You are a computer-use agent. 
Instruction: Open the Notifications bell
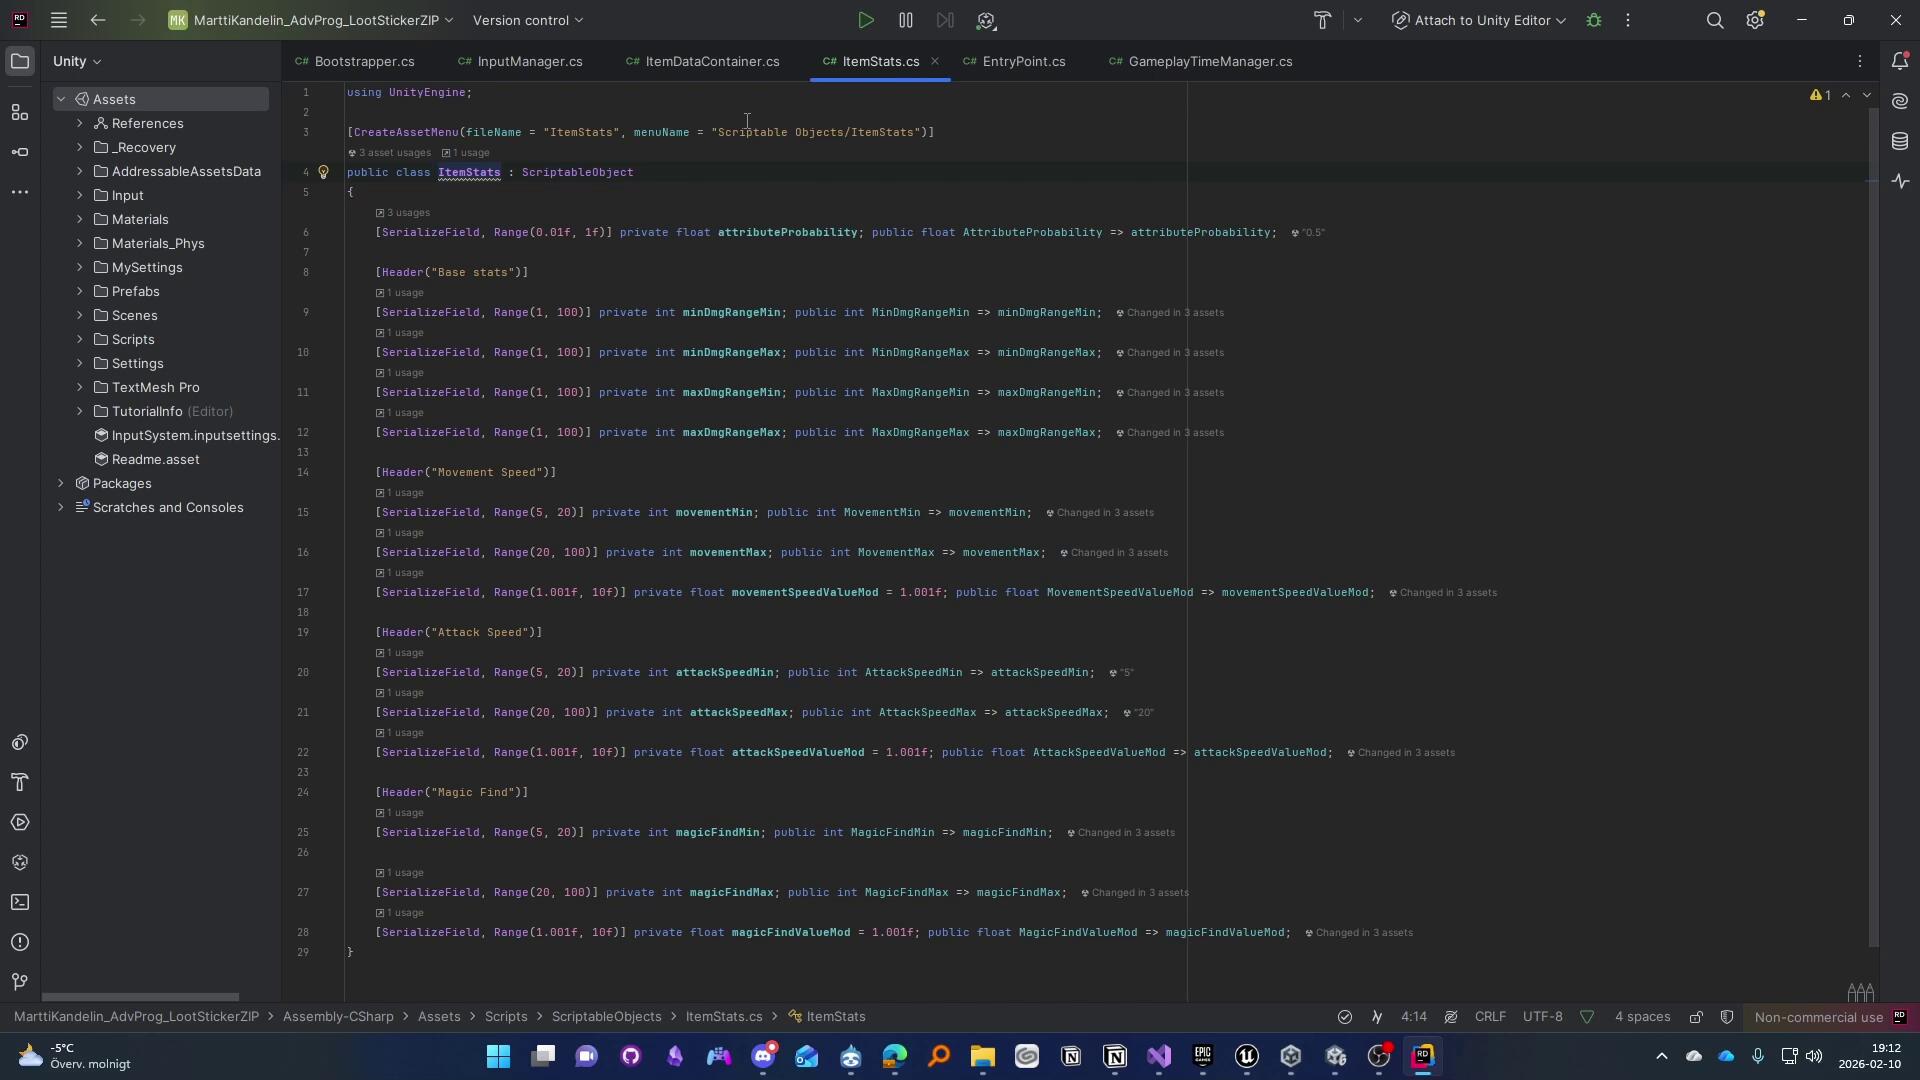pos(1900,61)
